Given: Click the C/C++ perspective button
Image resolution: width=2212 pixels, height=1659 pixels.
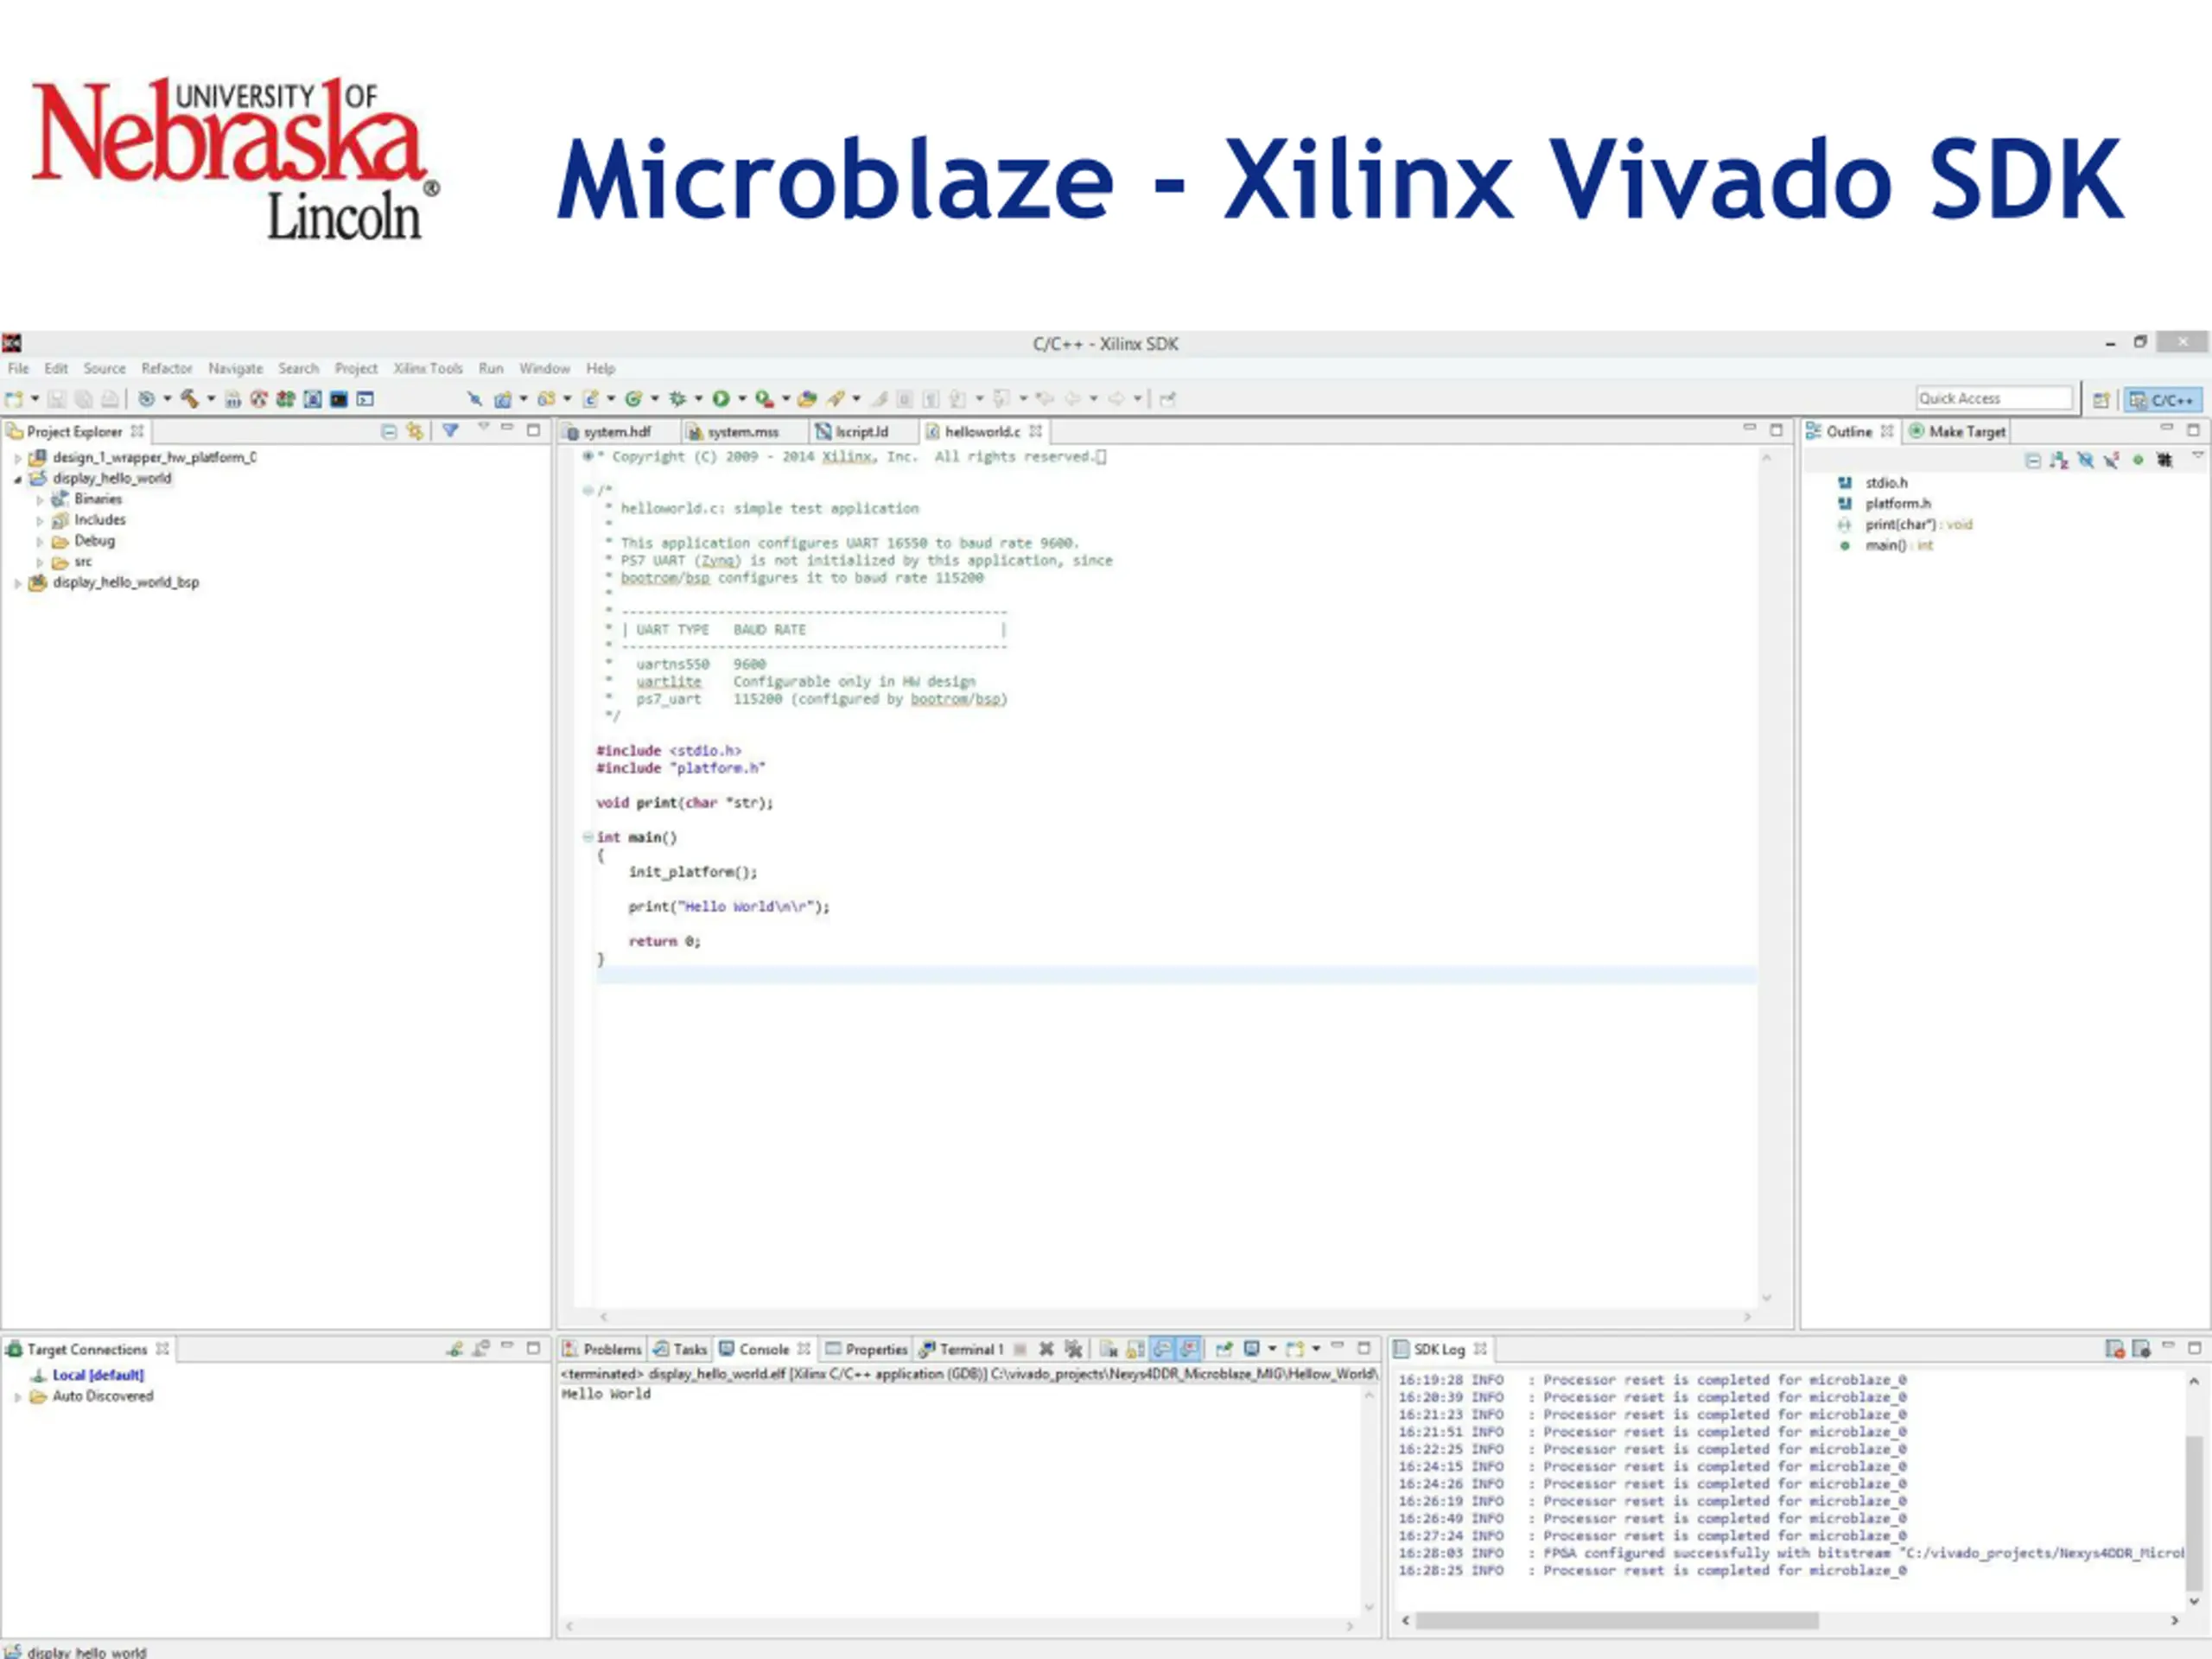Looking at the screenshot, I should [x=2164, y=400].
